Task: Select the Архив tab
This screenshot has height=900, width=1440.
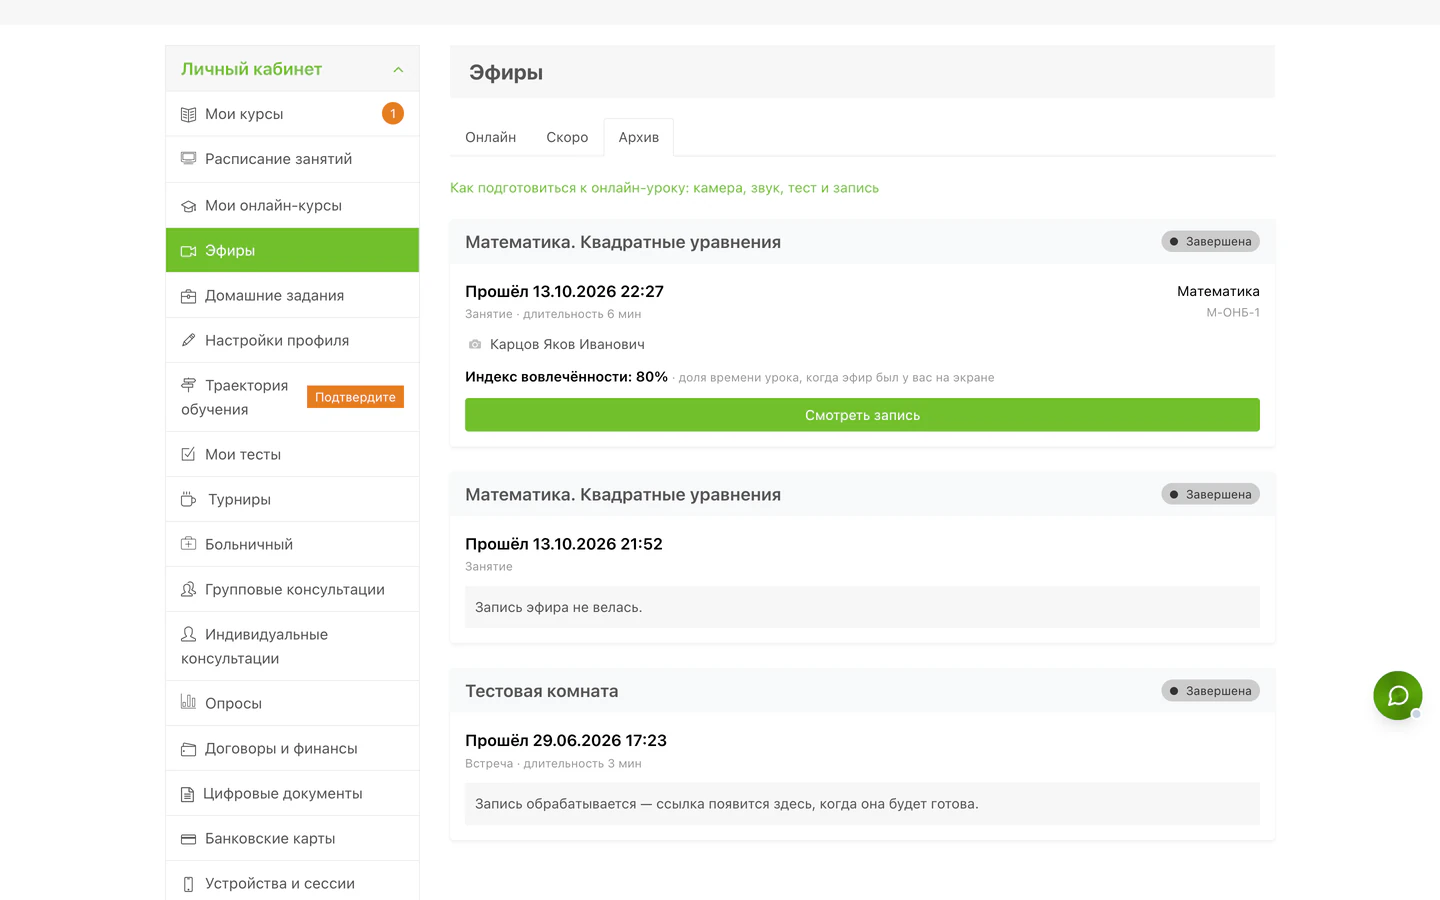Action: [x=639, y=138]
